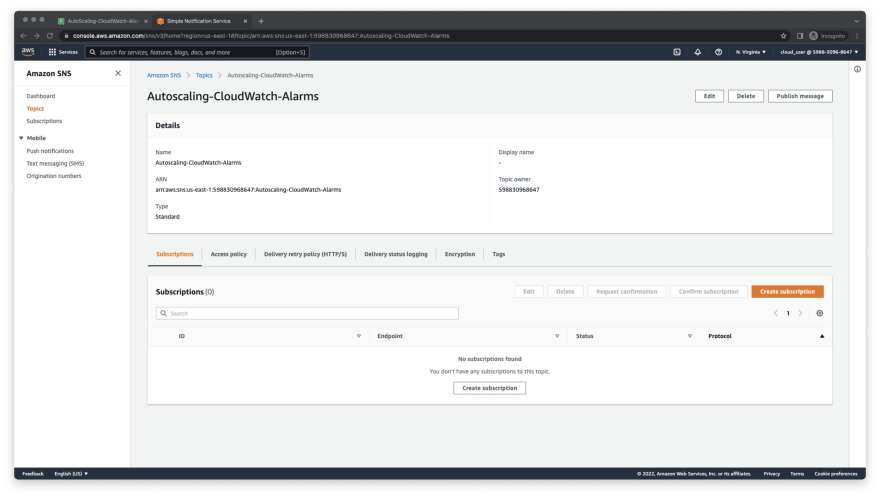Focus the subscriptions search field

tap(307, 314)
